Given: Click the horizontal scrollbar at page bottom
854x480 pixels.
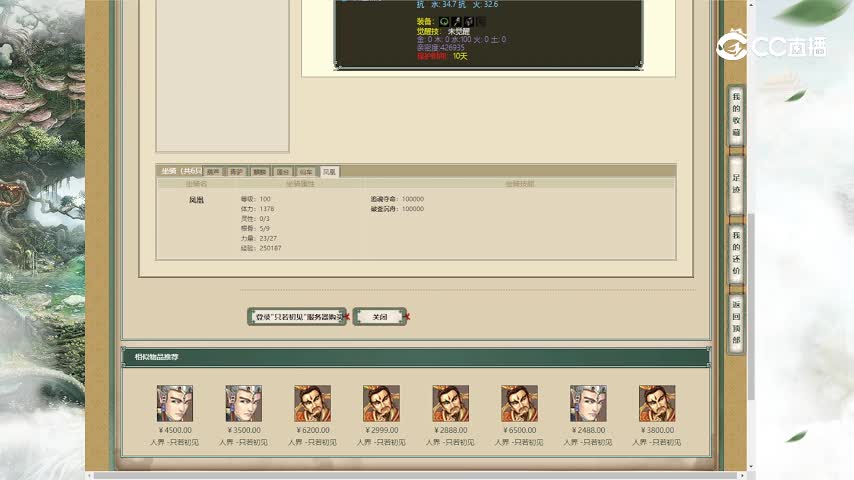Looking at the screenshot, I should click(417, 476).
